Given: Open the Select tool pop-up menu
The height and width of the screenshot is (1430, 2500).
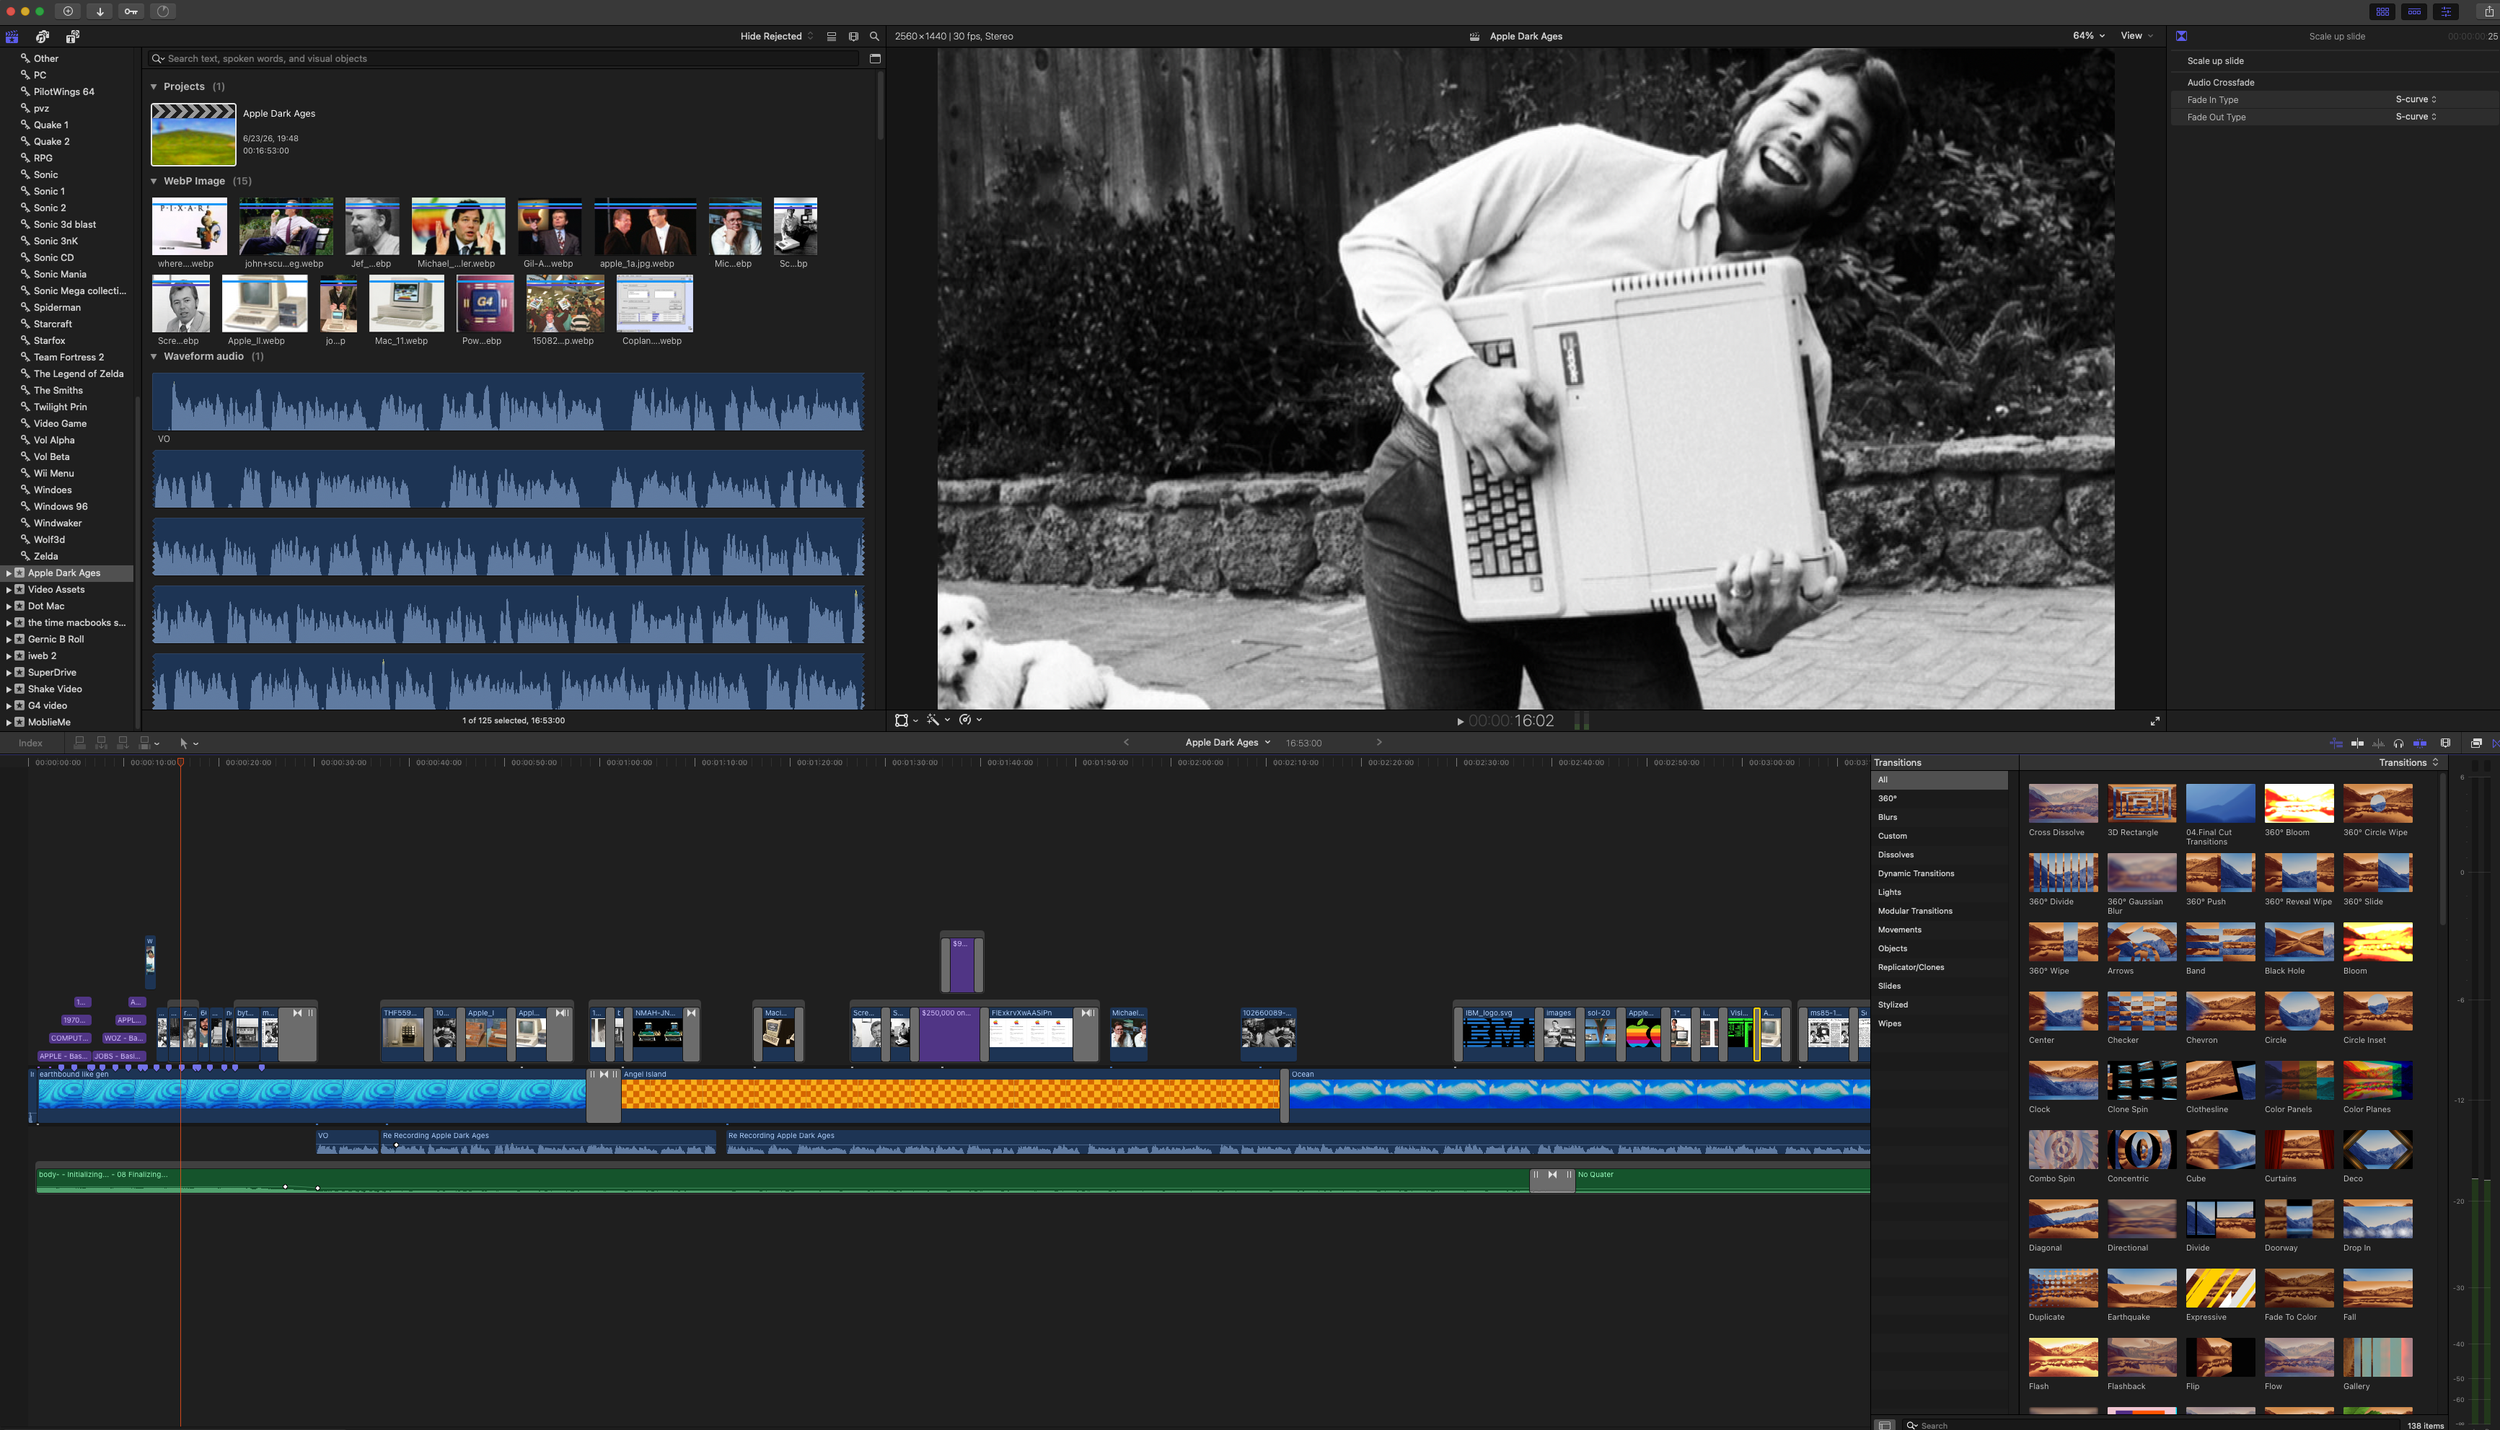Looking at the screenshot, I should (x=188, y=743).
